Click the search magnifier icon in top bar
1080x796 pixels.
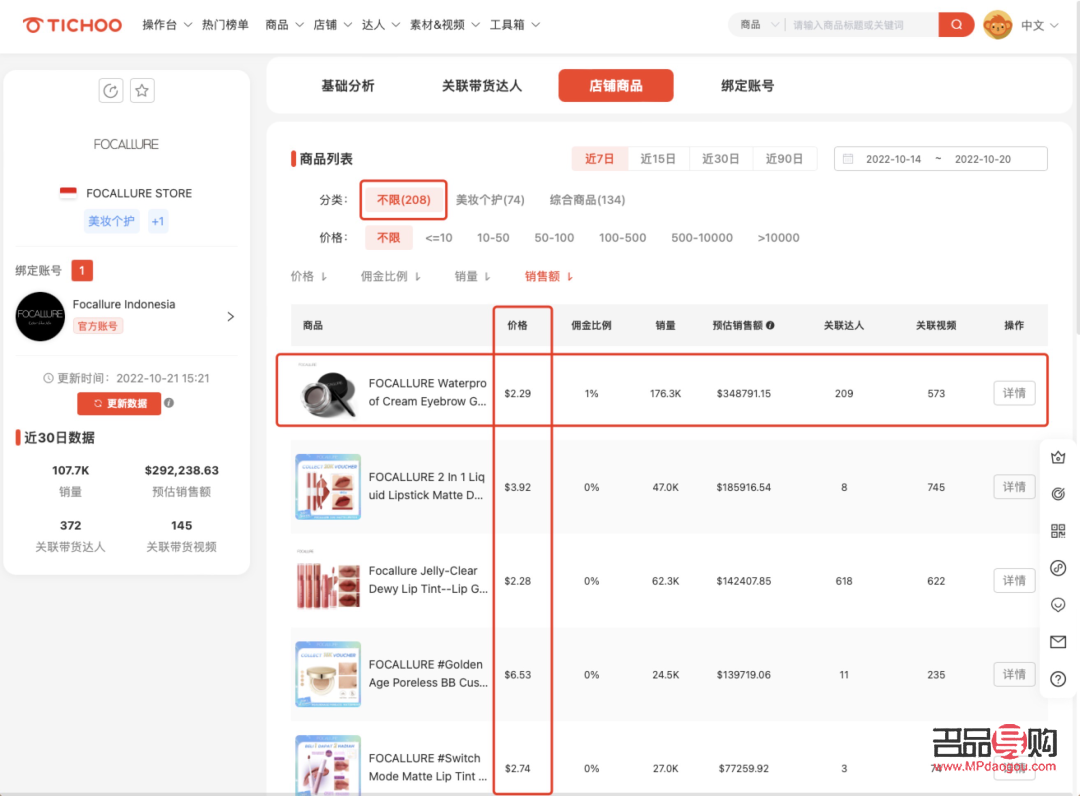(956, 24)
